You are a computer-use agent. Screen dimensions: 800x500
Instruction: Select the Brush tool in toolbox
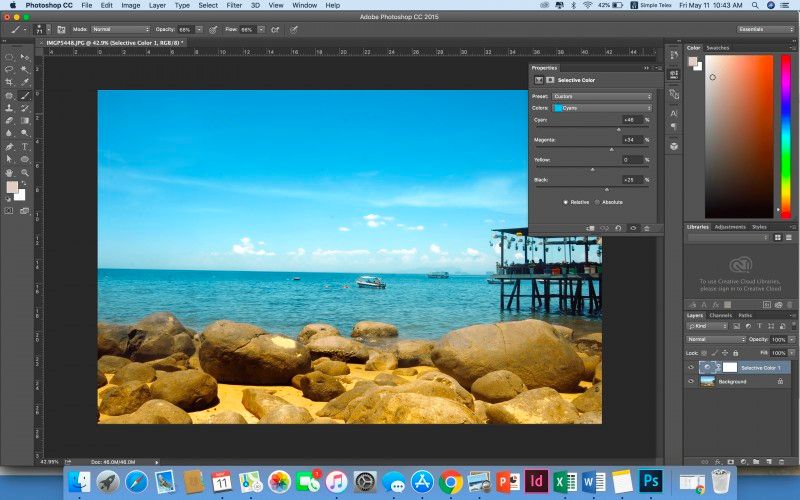point(24,95)
